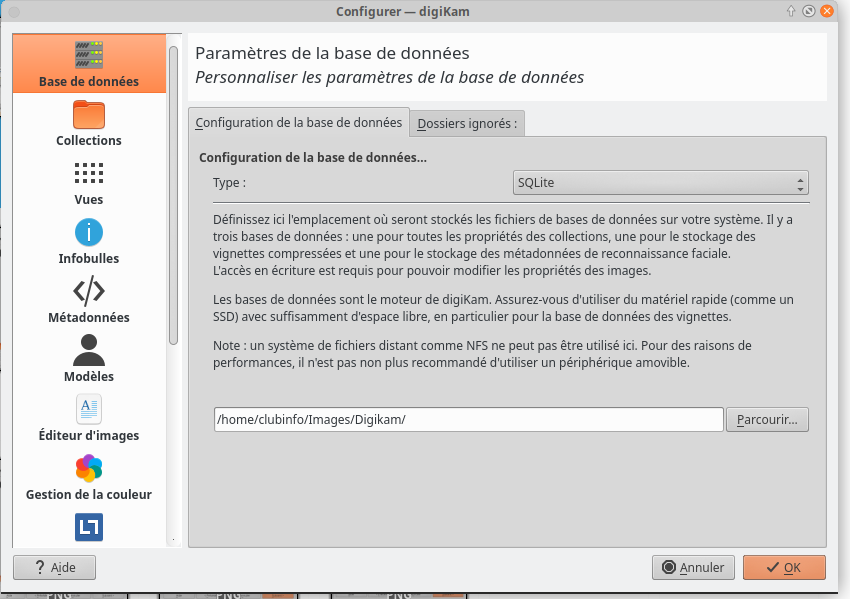Viewport: 850px width, 599px height.
Task: Click the Gestion de la couleur label
Action: pyautogui.click(x=89, y=494)
